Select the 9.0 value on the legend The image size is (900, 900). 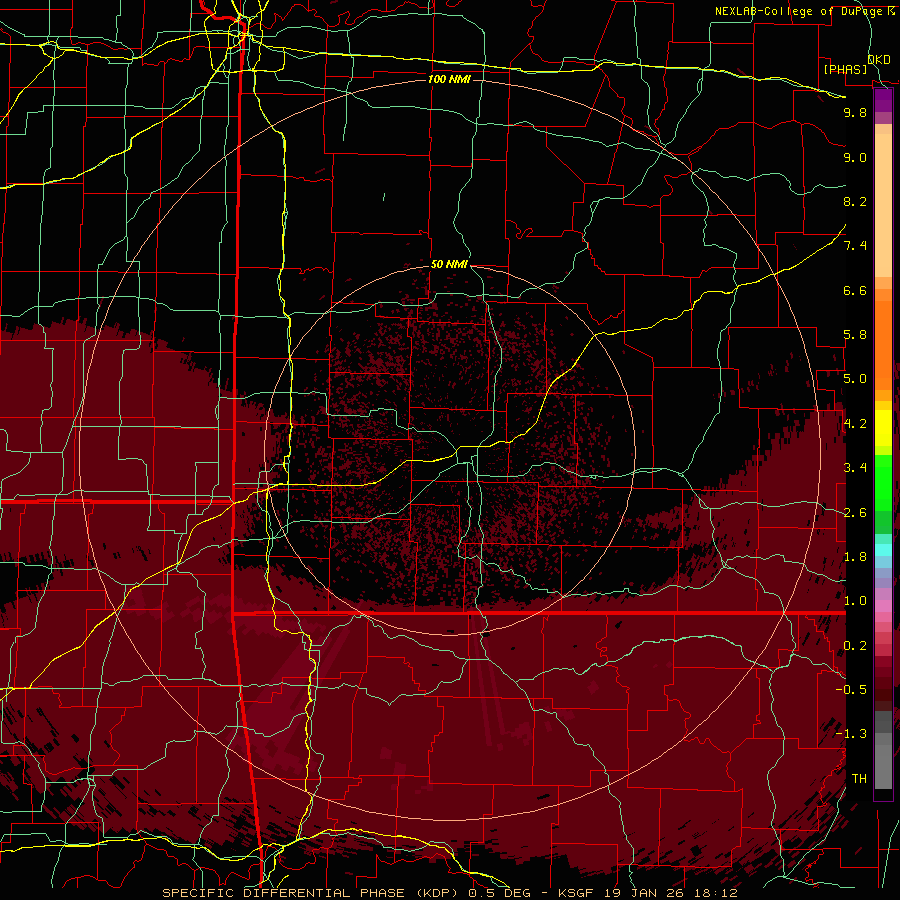(855, 157)
